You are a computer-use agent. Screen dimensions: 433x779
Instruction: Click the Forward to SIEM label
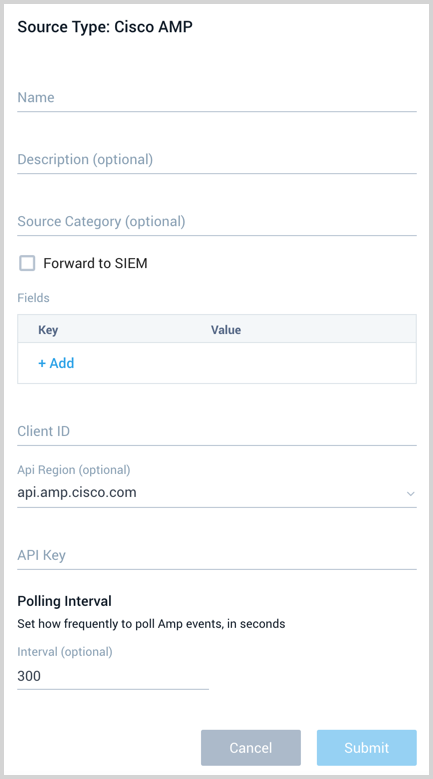pos(95,263)
